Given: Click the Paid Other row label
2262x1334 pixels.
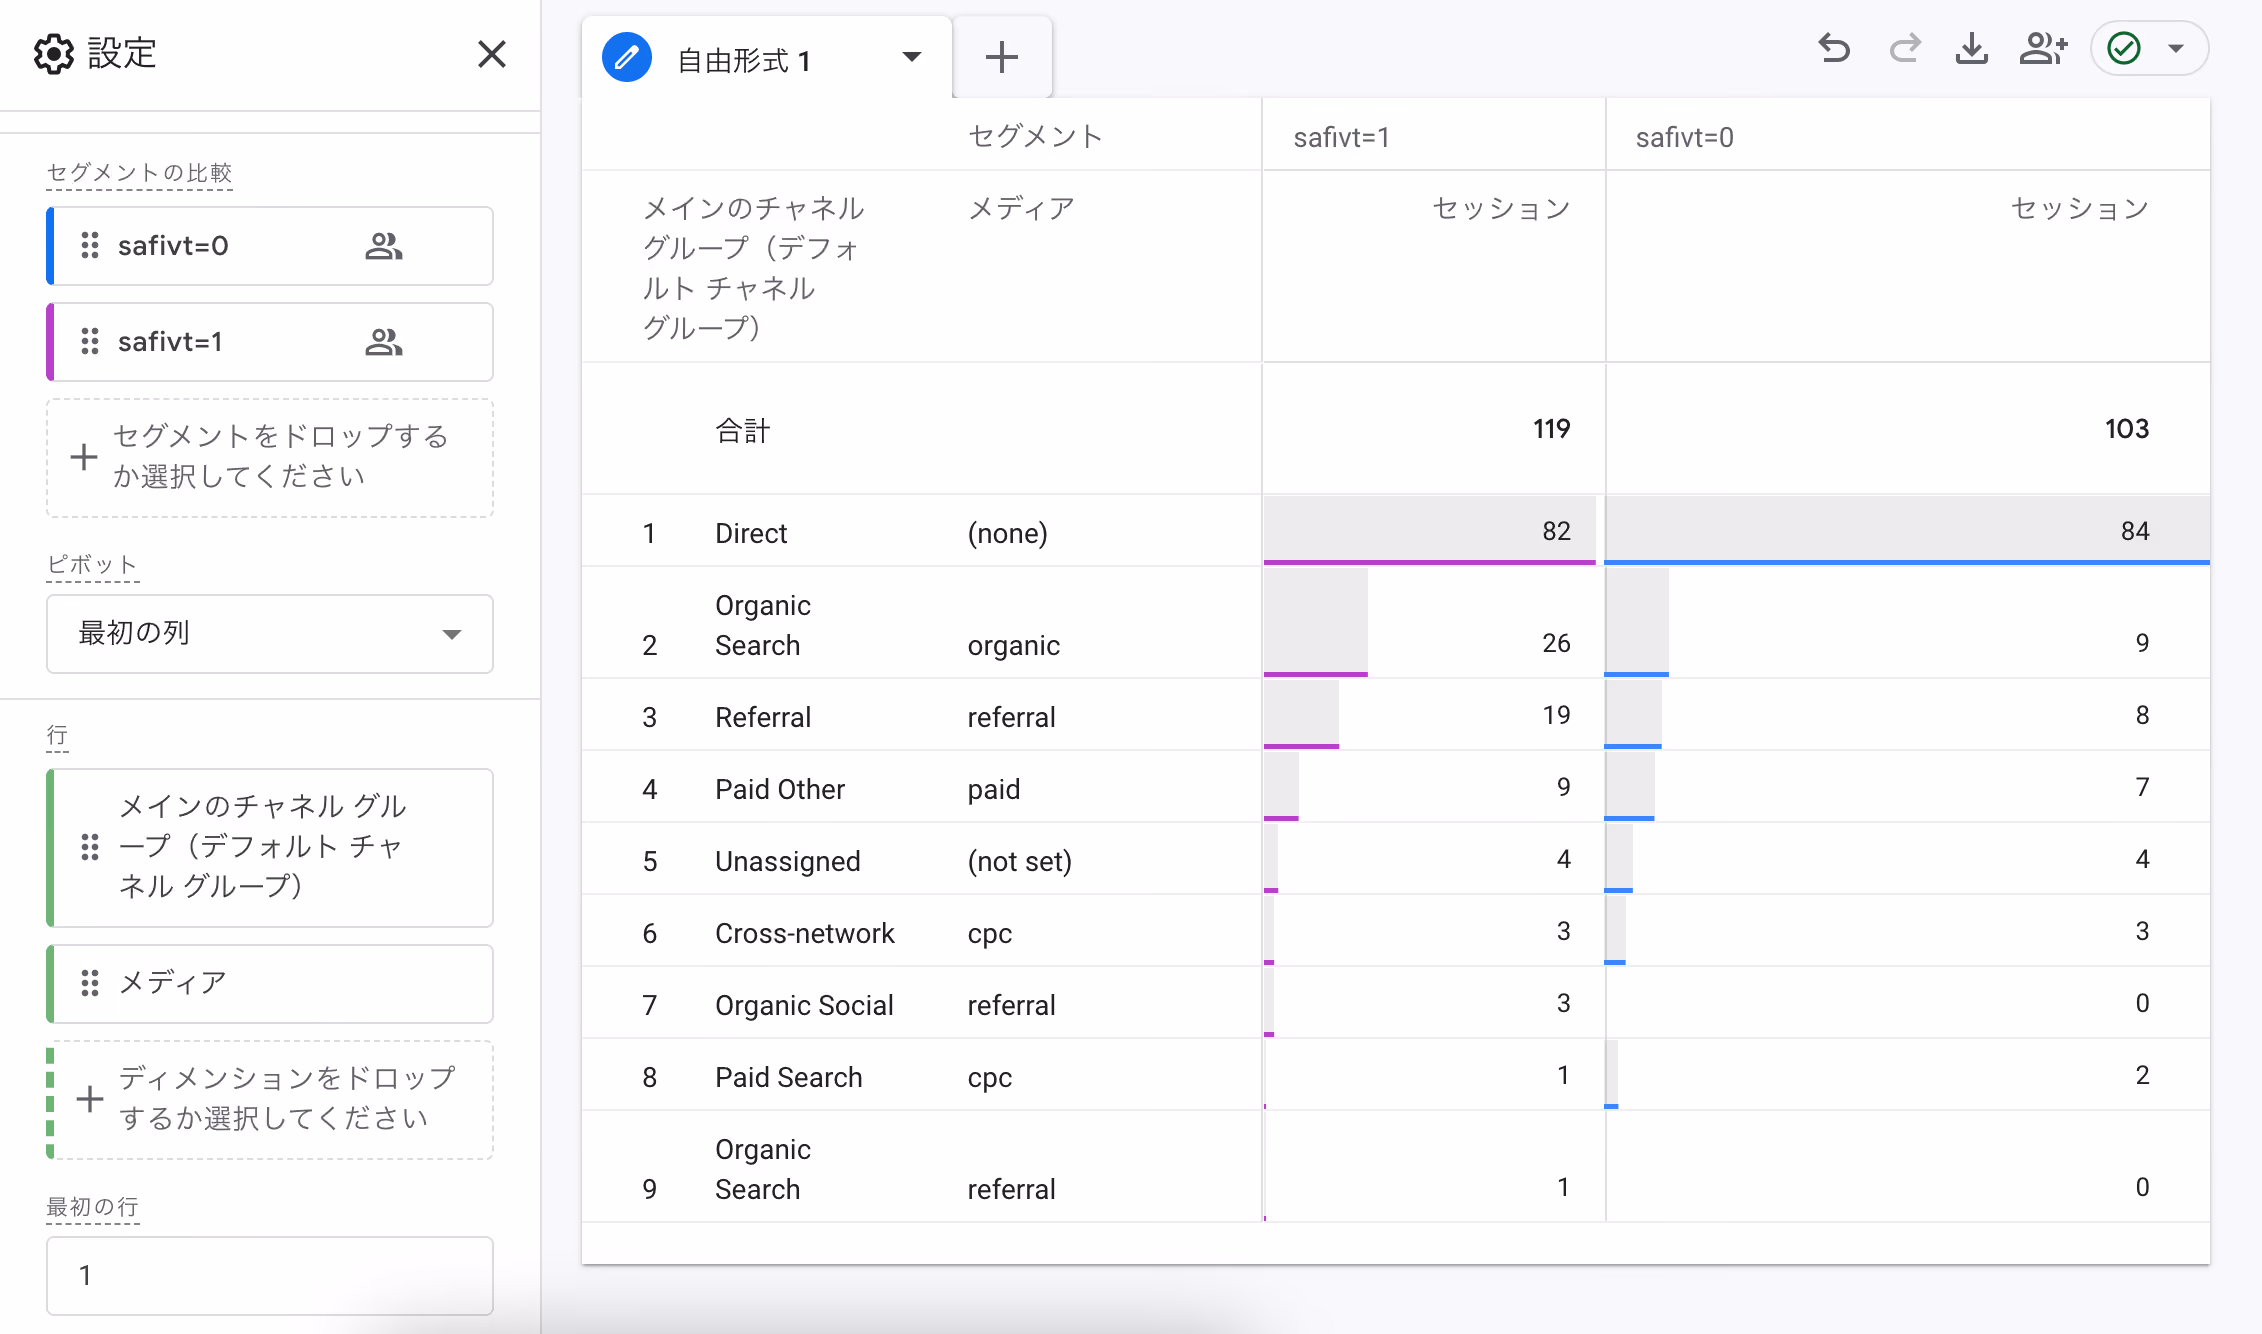Looking at the screenshot, I should tap(780, 789).
